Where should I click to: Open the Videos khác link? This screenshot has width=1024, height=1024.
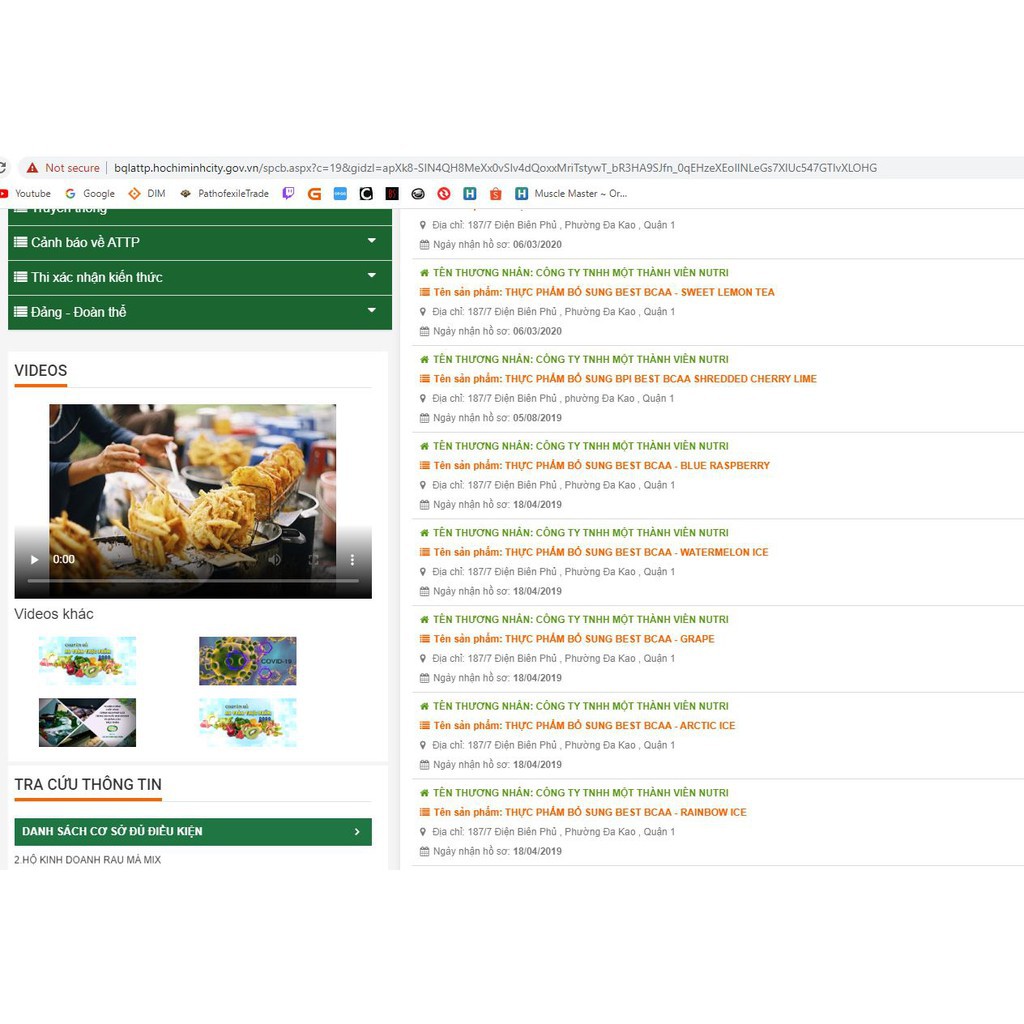(54, 614)
